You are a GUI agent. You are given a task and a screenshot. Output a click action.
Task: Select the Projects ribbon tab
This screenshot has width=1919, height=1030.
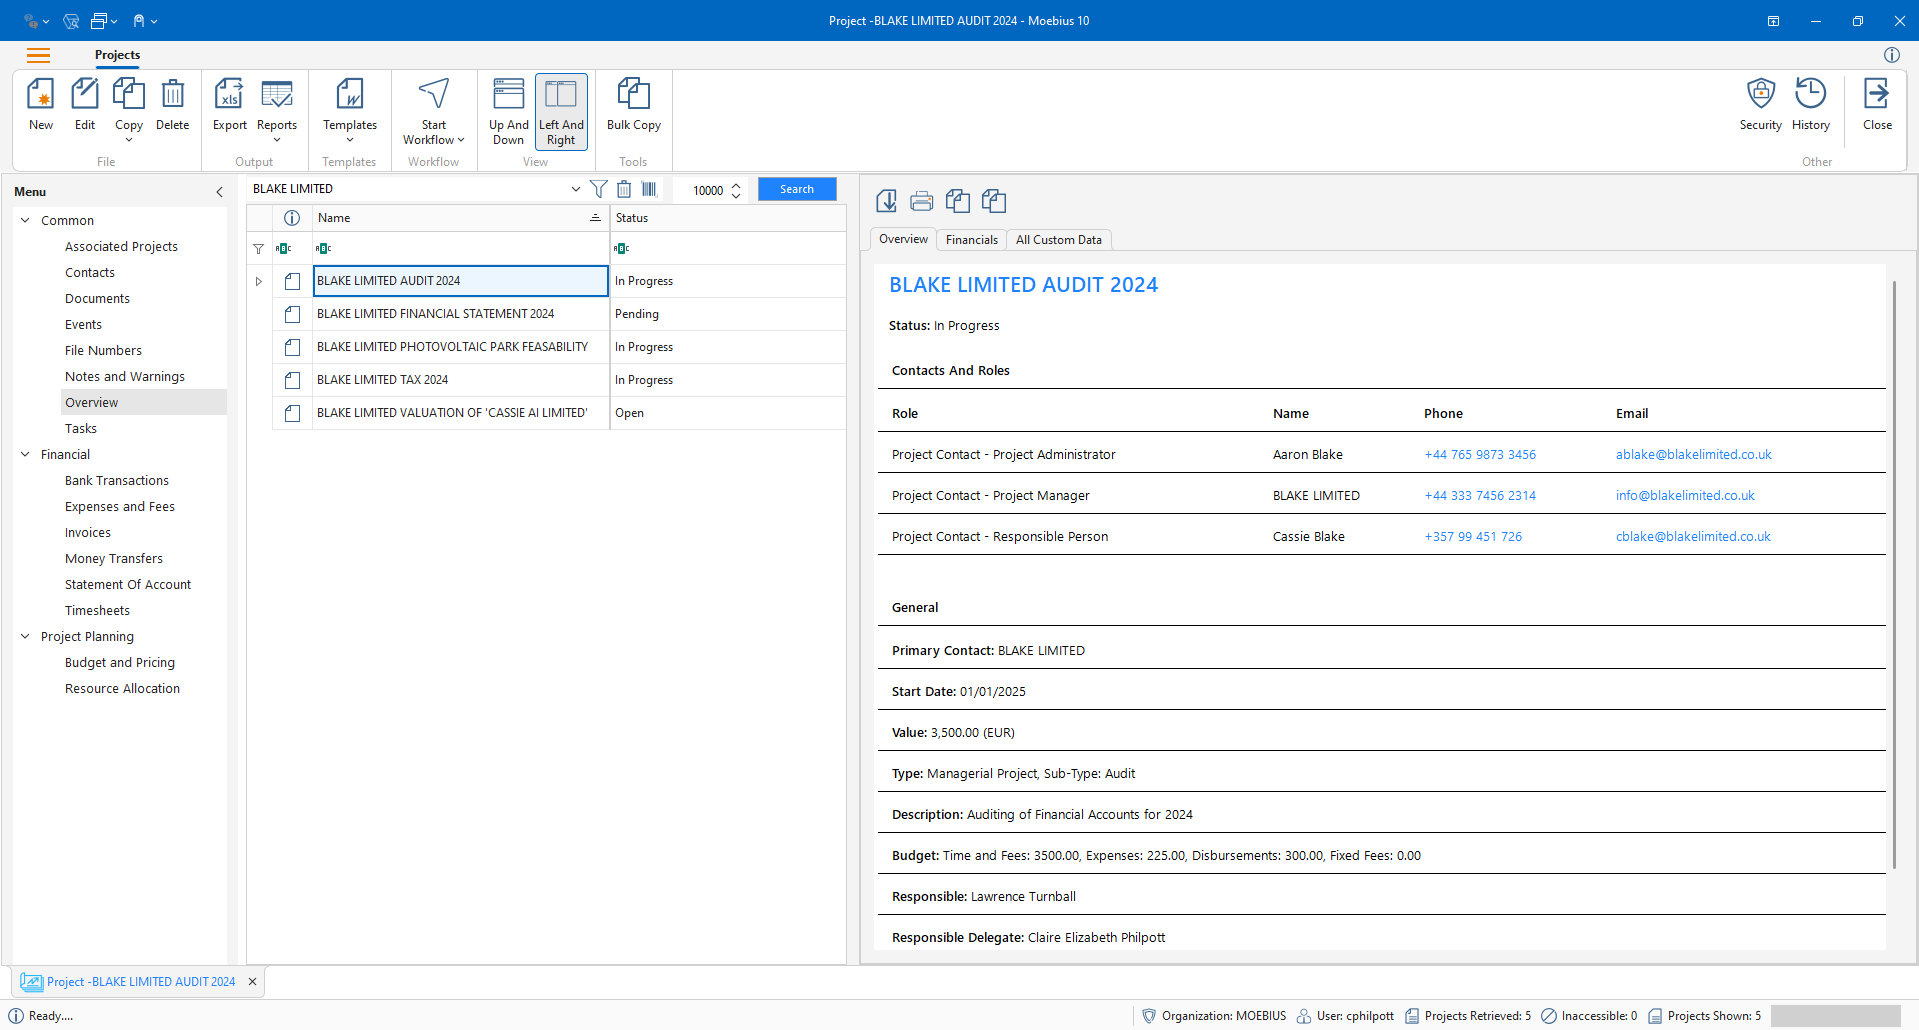pos(118,55)
